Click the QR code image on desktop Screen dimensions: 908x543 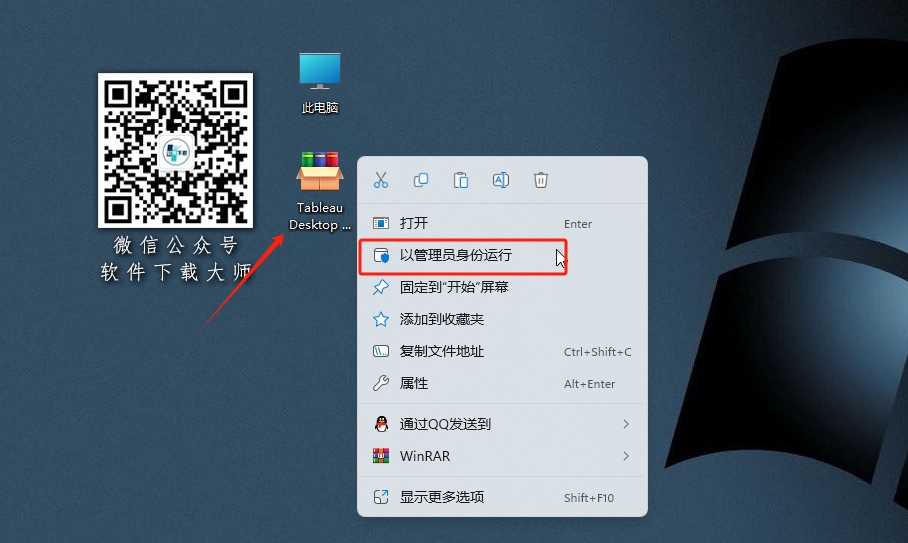pyautogui.click(x=175, y=151)
